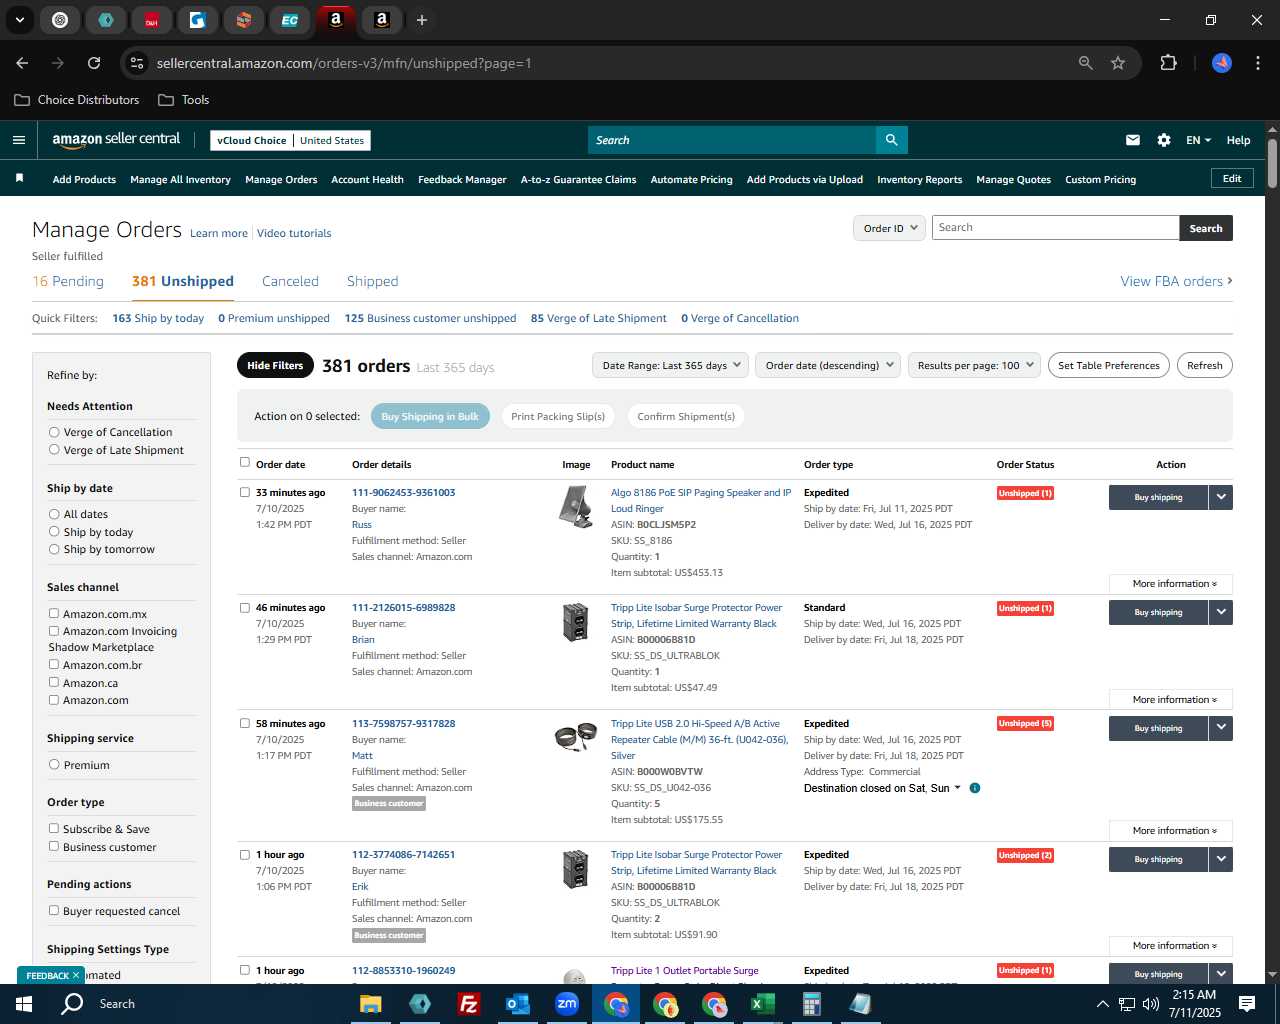
Task: Open Calculator from the taskbar
Action: [x=812, y=1004]
